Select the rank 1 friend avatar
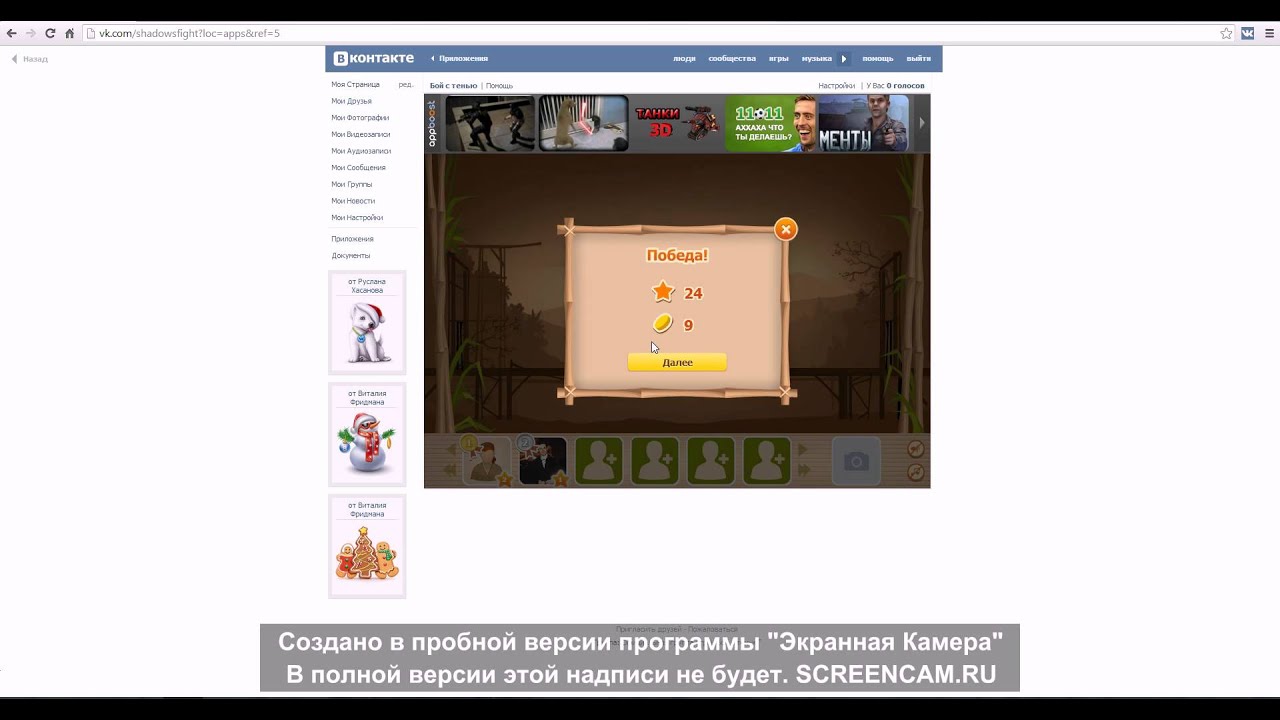Image resolution: width=1280 pixels, height=720 pixels. (487, 461)
